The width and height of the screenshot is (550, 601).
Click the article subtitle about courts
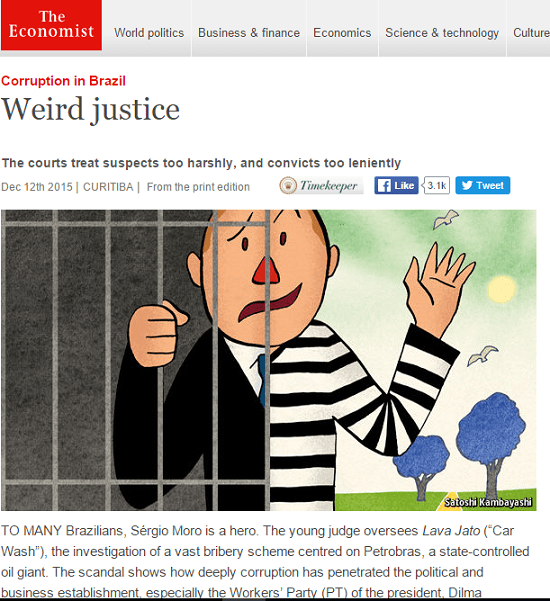point(201,163)
